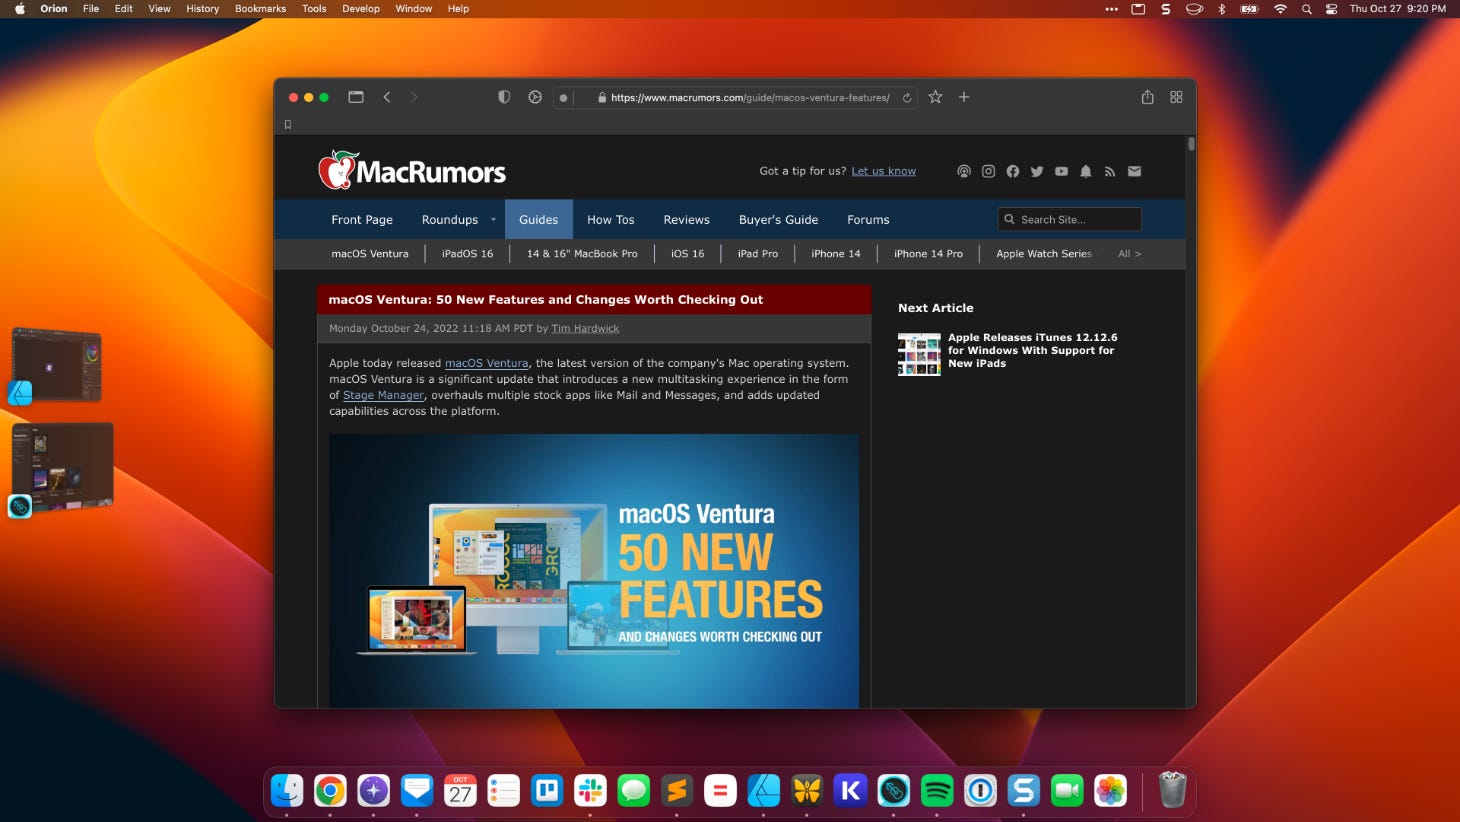Open FaceTime from the Dock
Screen dimensions: 1460x822
[1067, 791]
